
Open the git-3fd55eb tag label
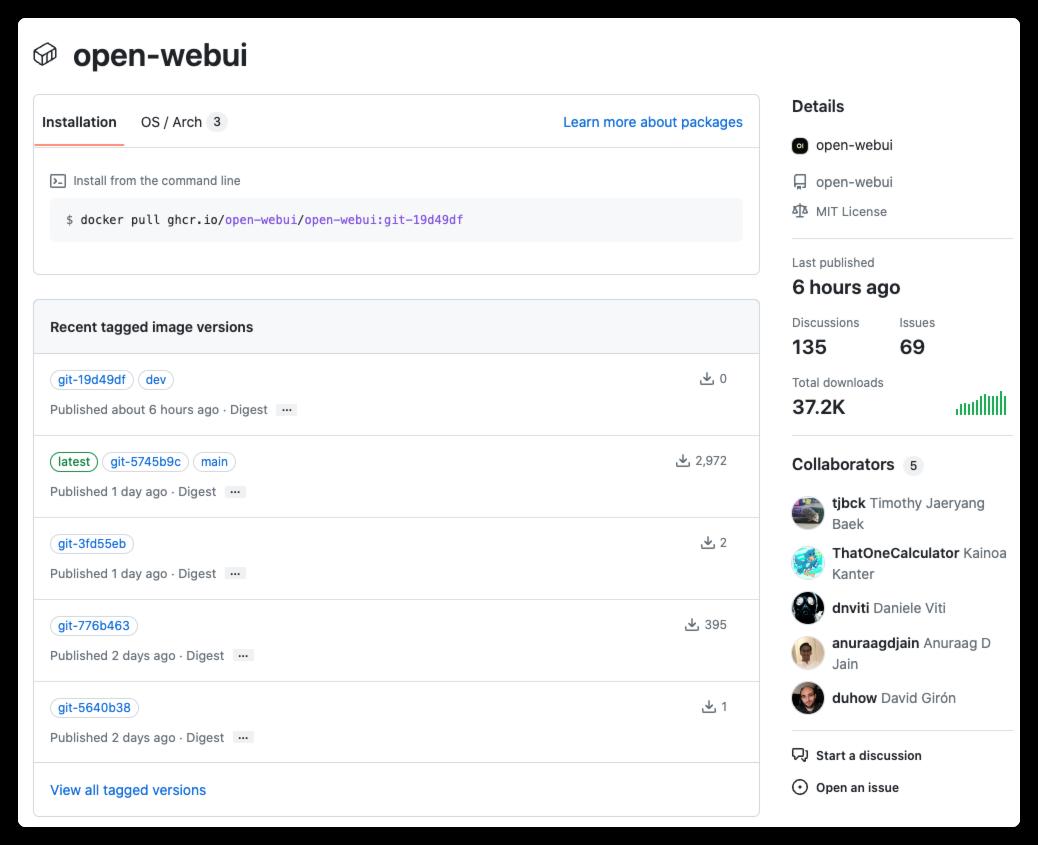92,544
